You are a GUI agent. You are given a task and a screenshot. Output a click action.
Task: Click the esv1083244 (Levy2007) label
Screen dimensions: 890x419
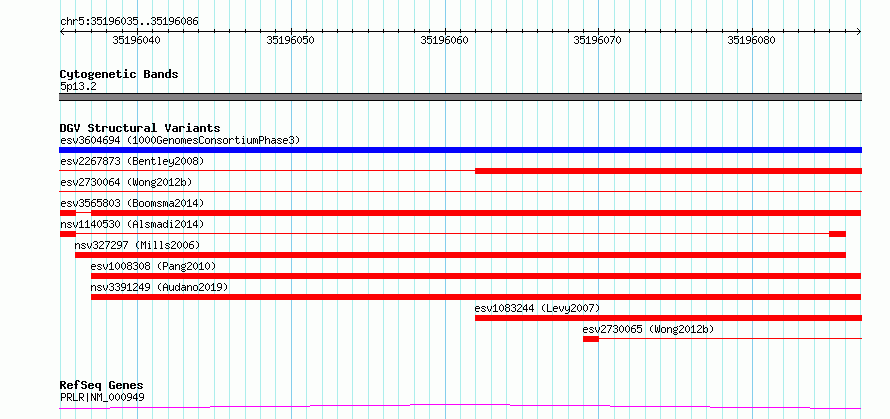pos(537,308)
